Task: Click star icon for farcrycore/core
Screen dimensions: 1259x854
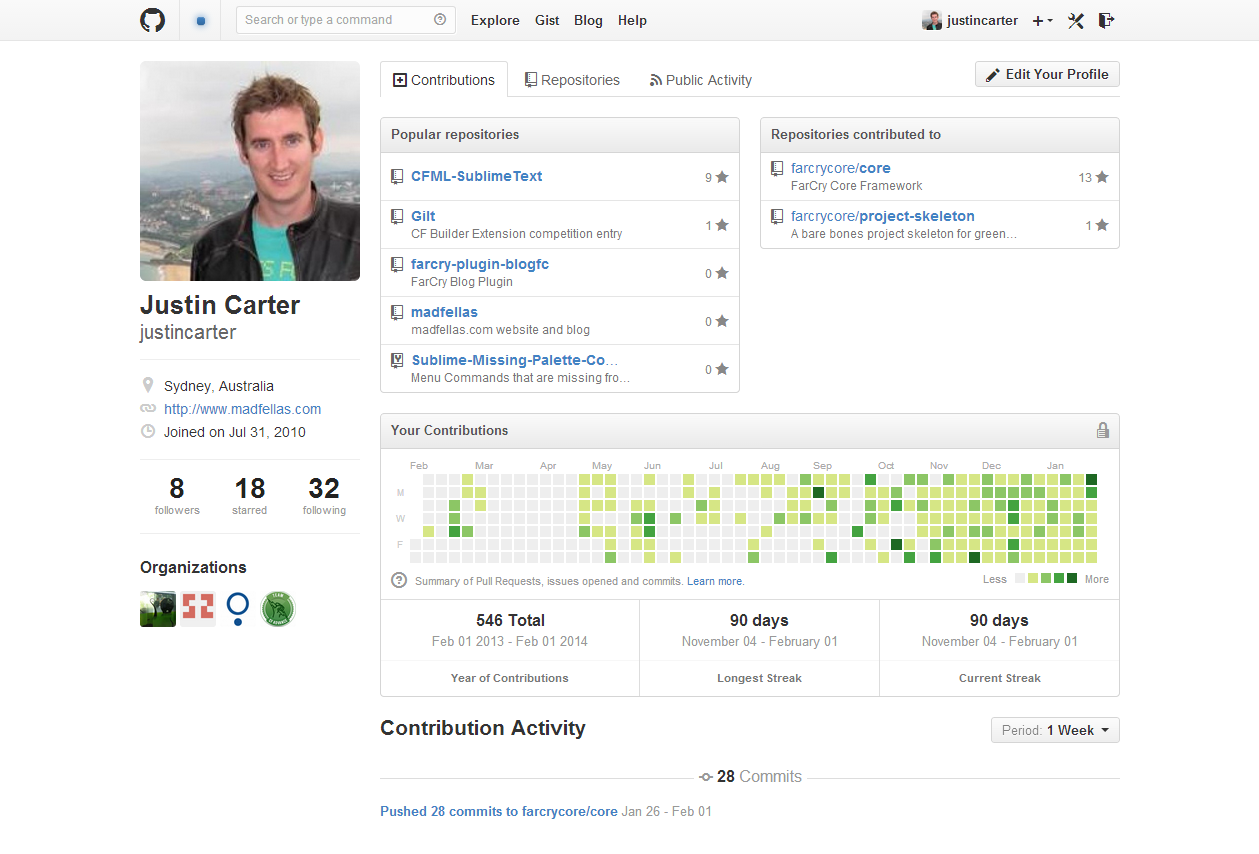Action: (x=1102, y=177)
